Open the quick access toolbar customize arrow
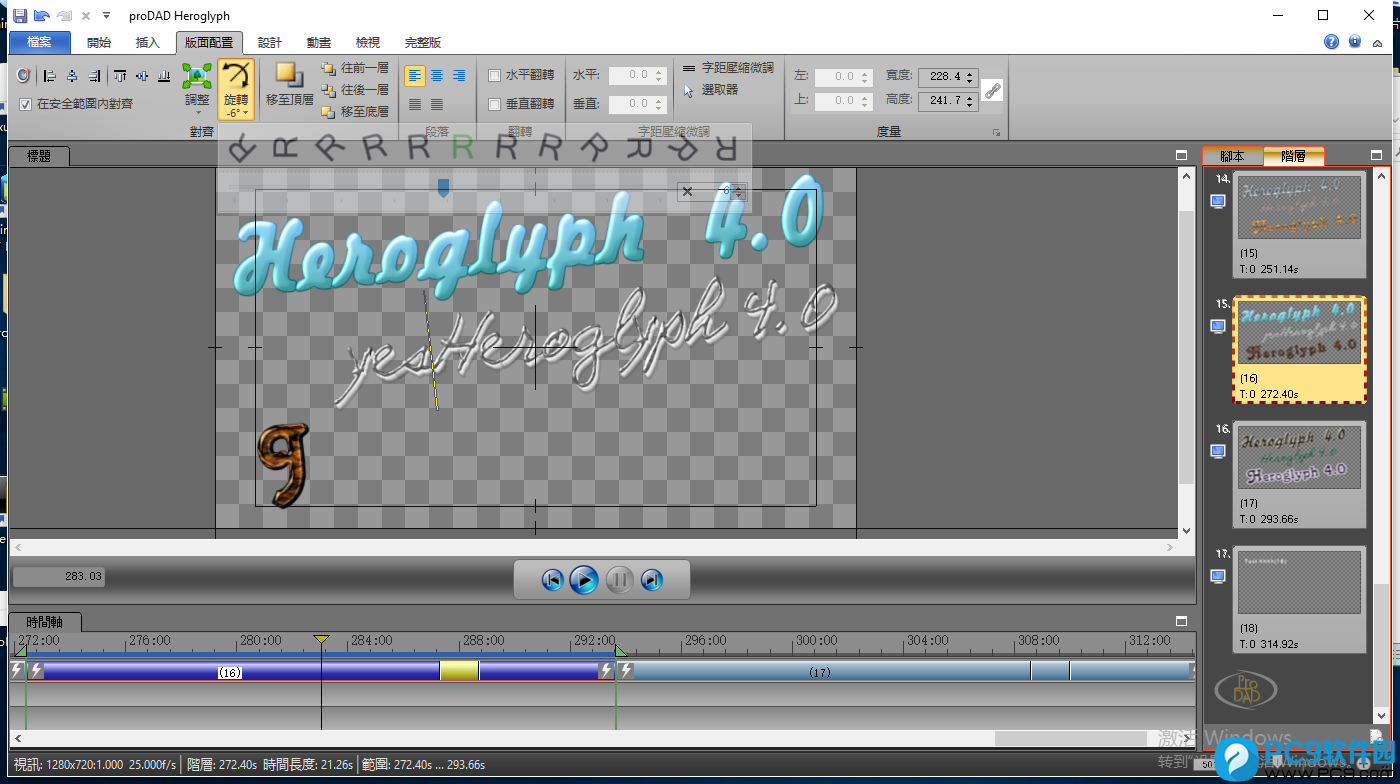Viewport: 1400px width, 784px height. pos(106,15)
